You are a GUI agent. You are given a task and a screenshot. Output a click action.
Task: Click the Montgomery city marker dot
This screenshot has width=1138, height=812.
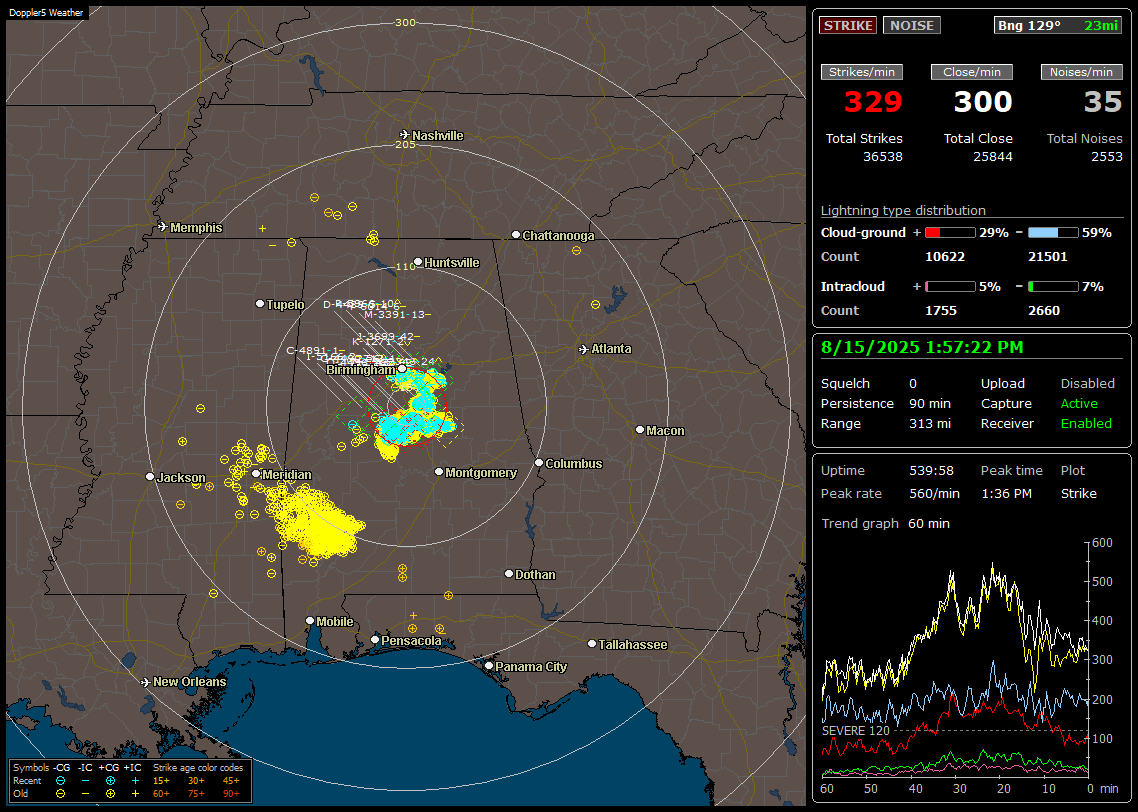tap(439, 472)
